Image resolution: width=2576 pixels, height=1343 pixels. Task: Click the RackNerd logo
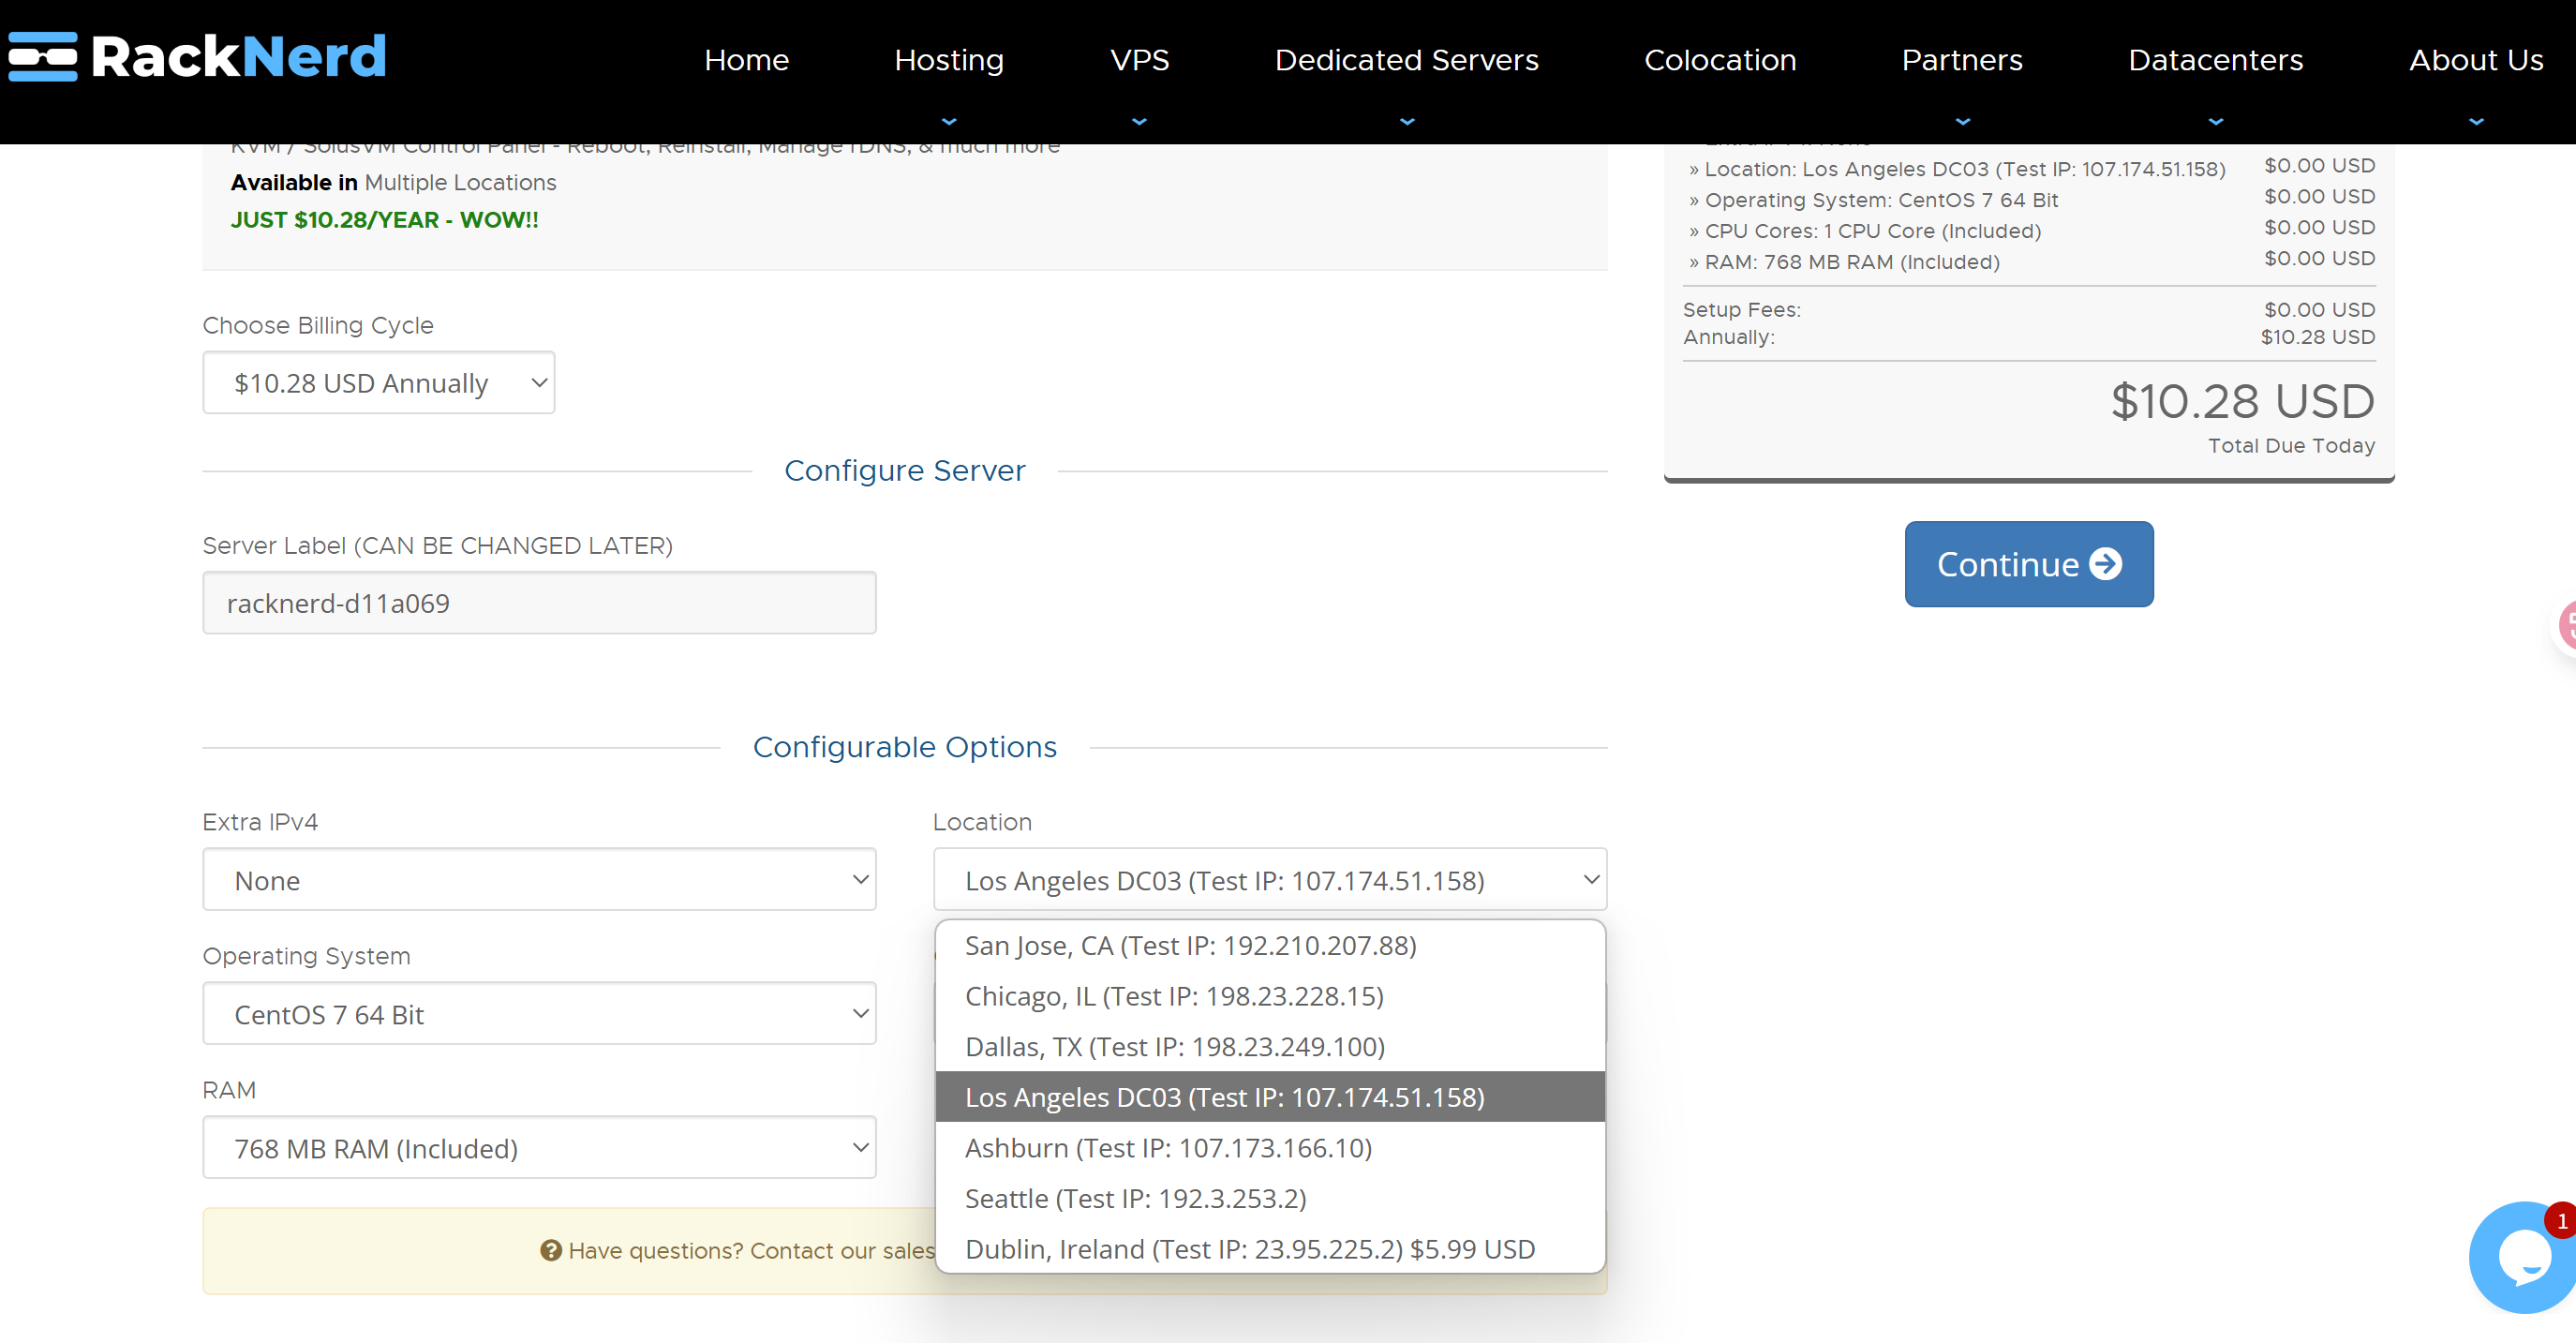click(198, 57)
